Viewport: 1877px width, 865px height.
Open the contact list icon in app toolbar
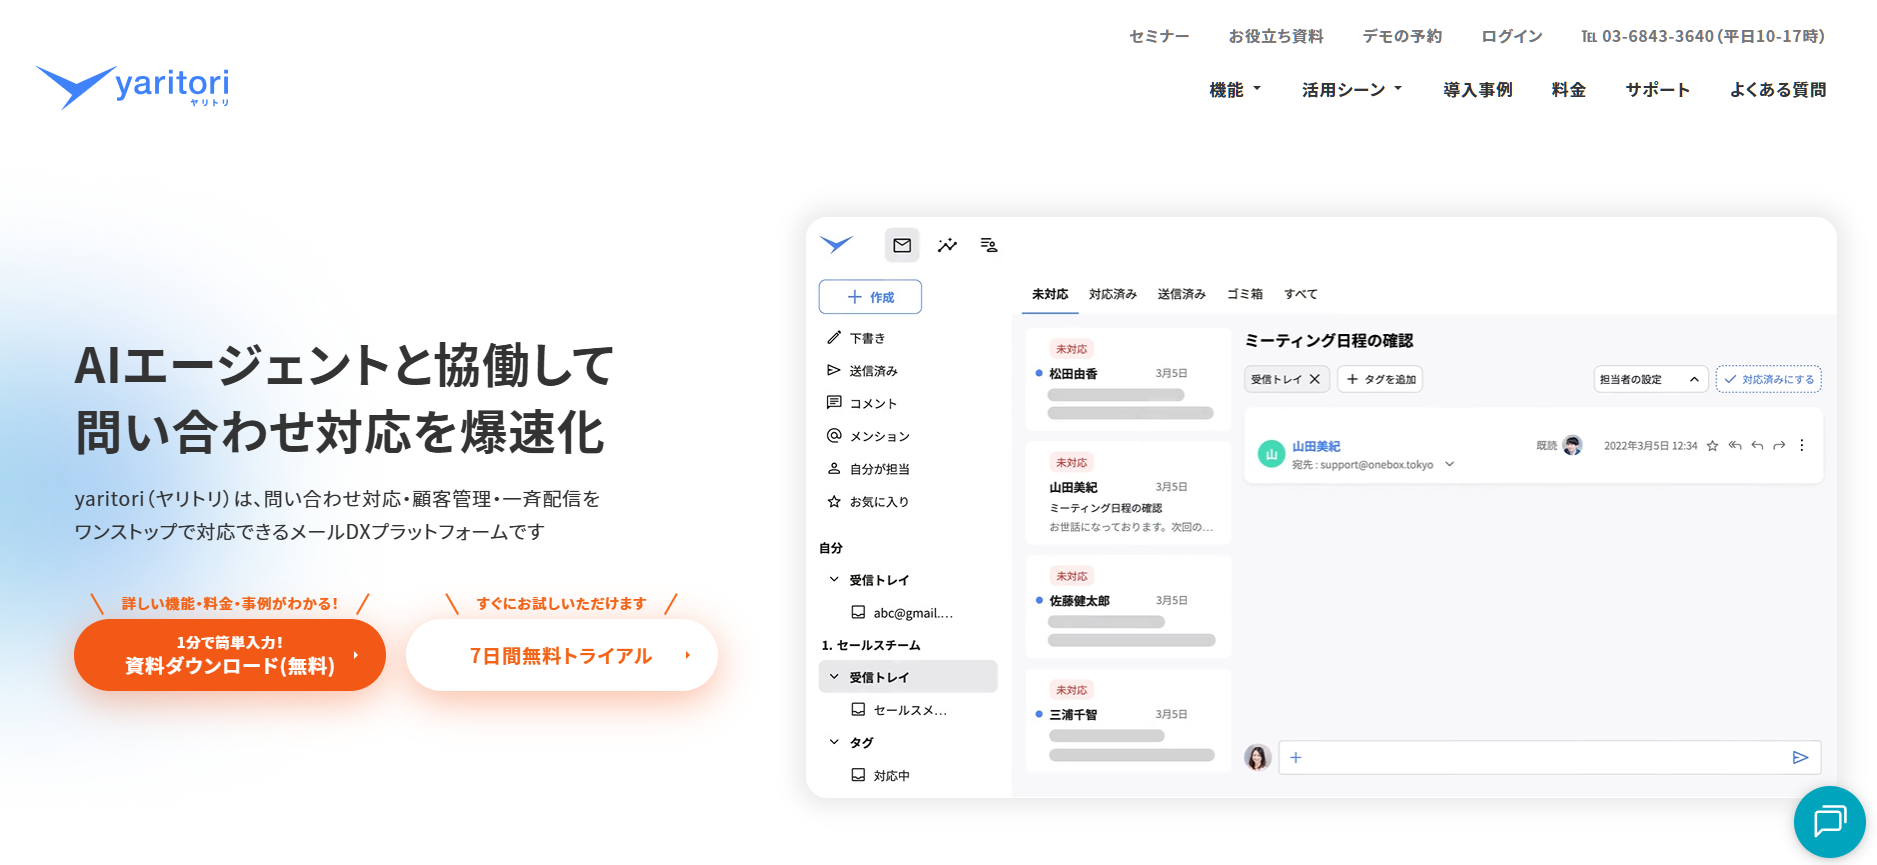(x=989, y=245)
